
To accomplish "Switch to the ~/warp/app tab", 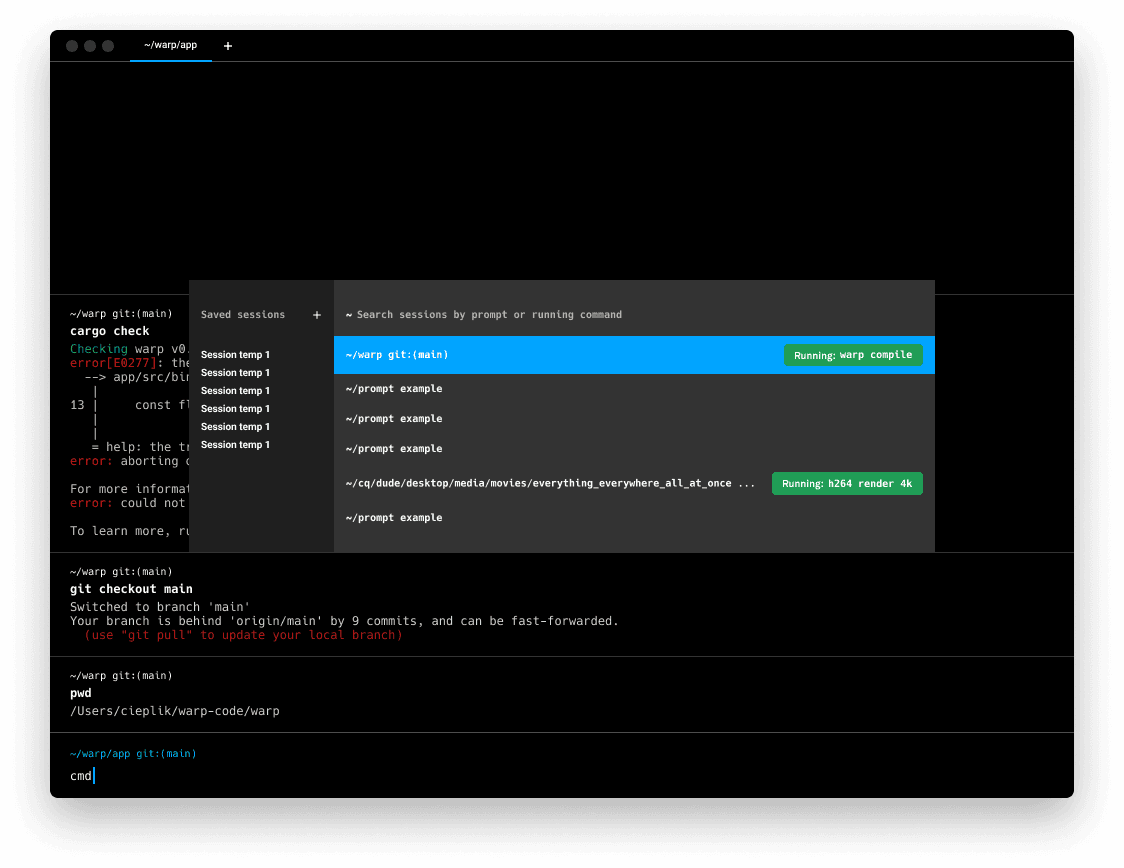I will tap(170, 45).
